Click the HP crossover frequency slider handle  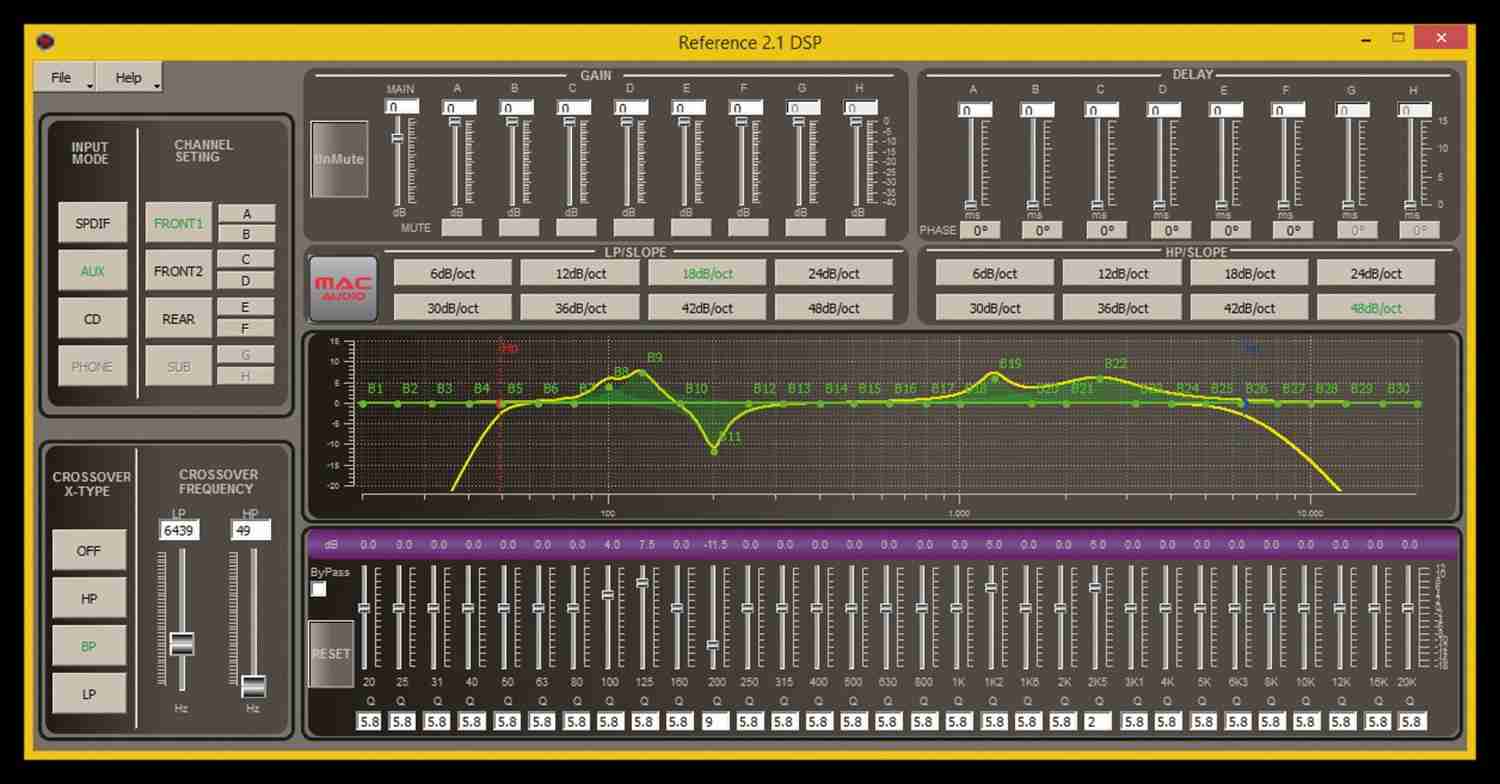pos(253,687)
